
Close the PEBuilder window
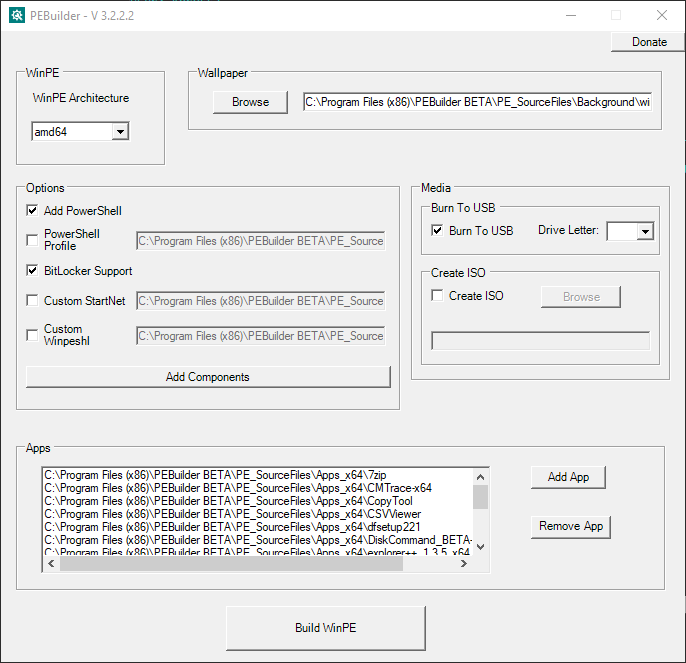[662, 15]
